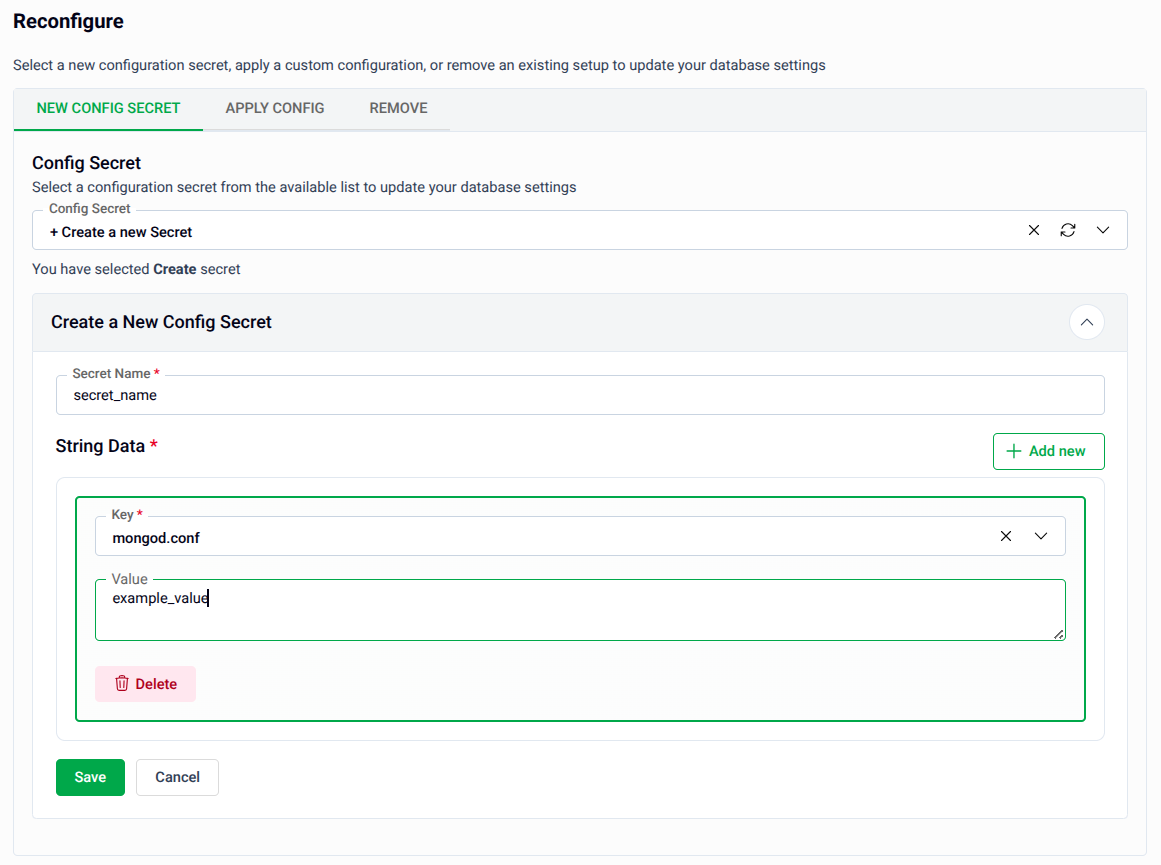
Task: Select the Create a new Secret option
Action: coord(120,230)
